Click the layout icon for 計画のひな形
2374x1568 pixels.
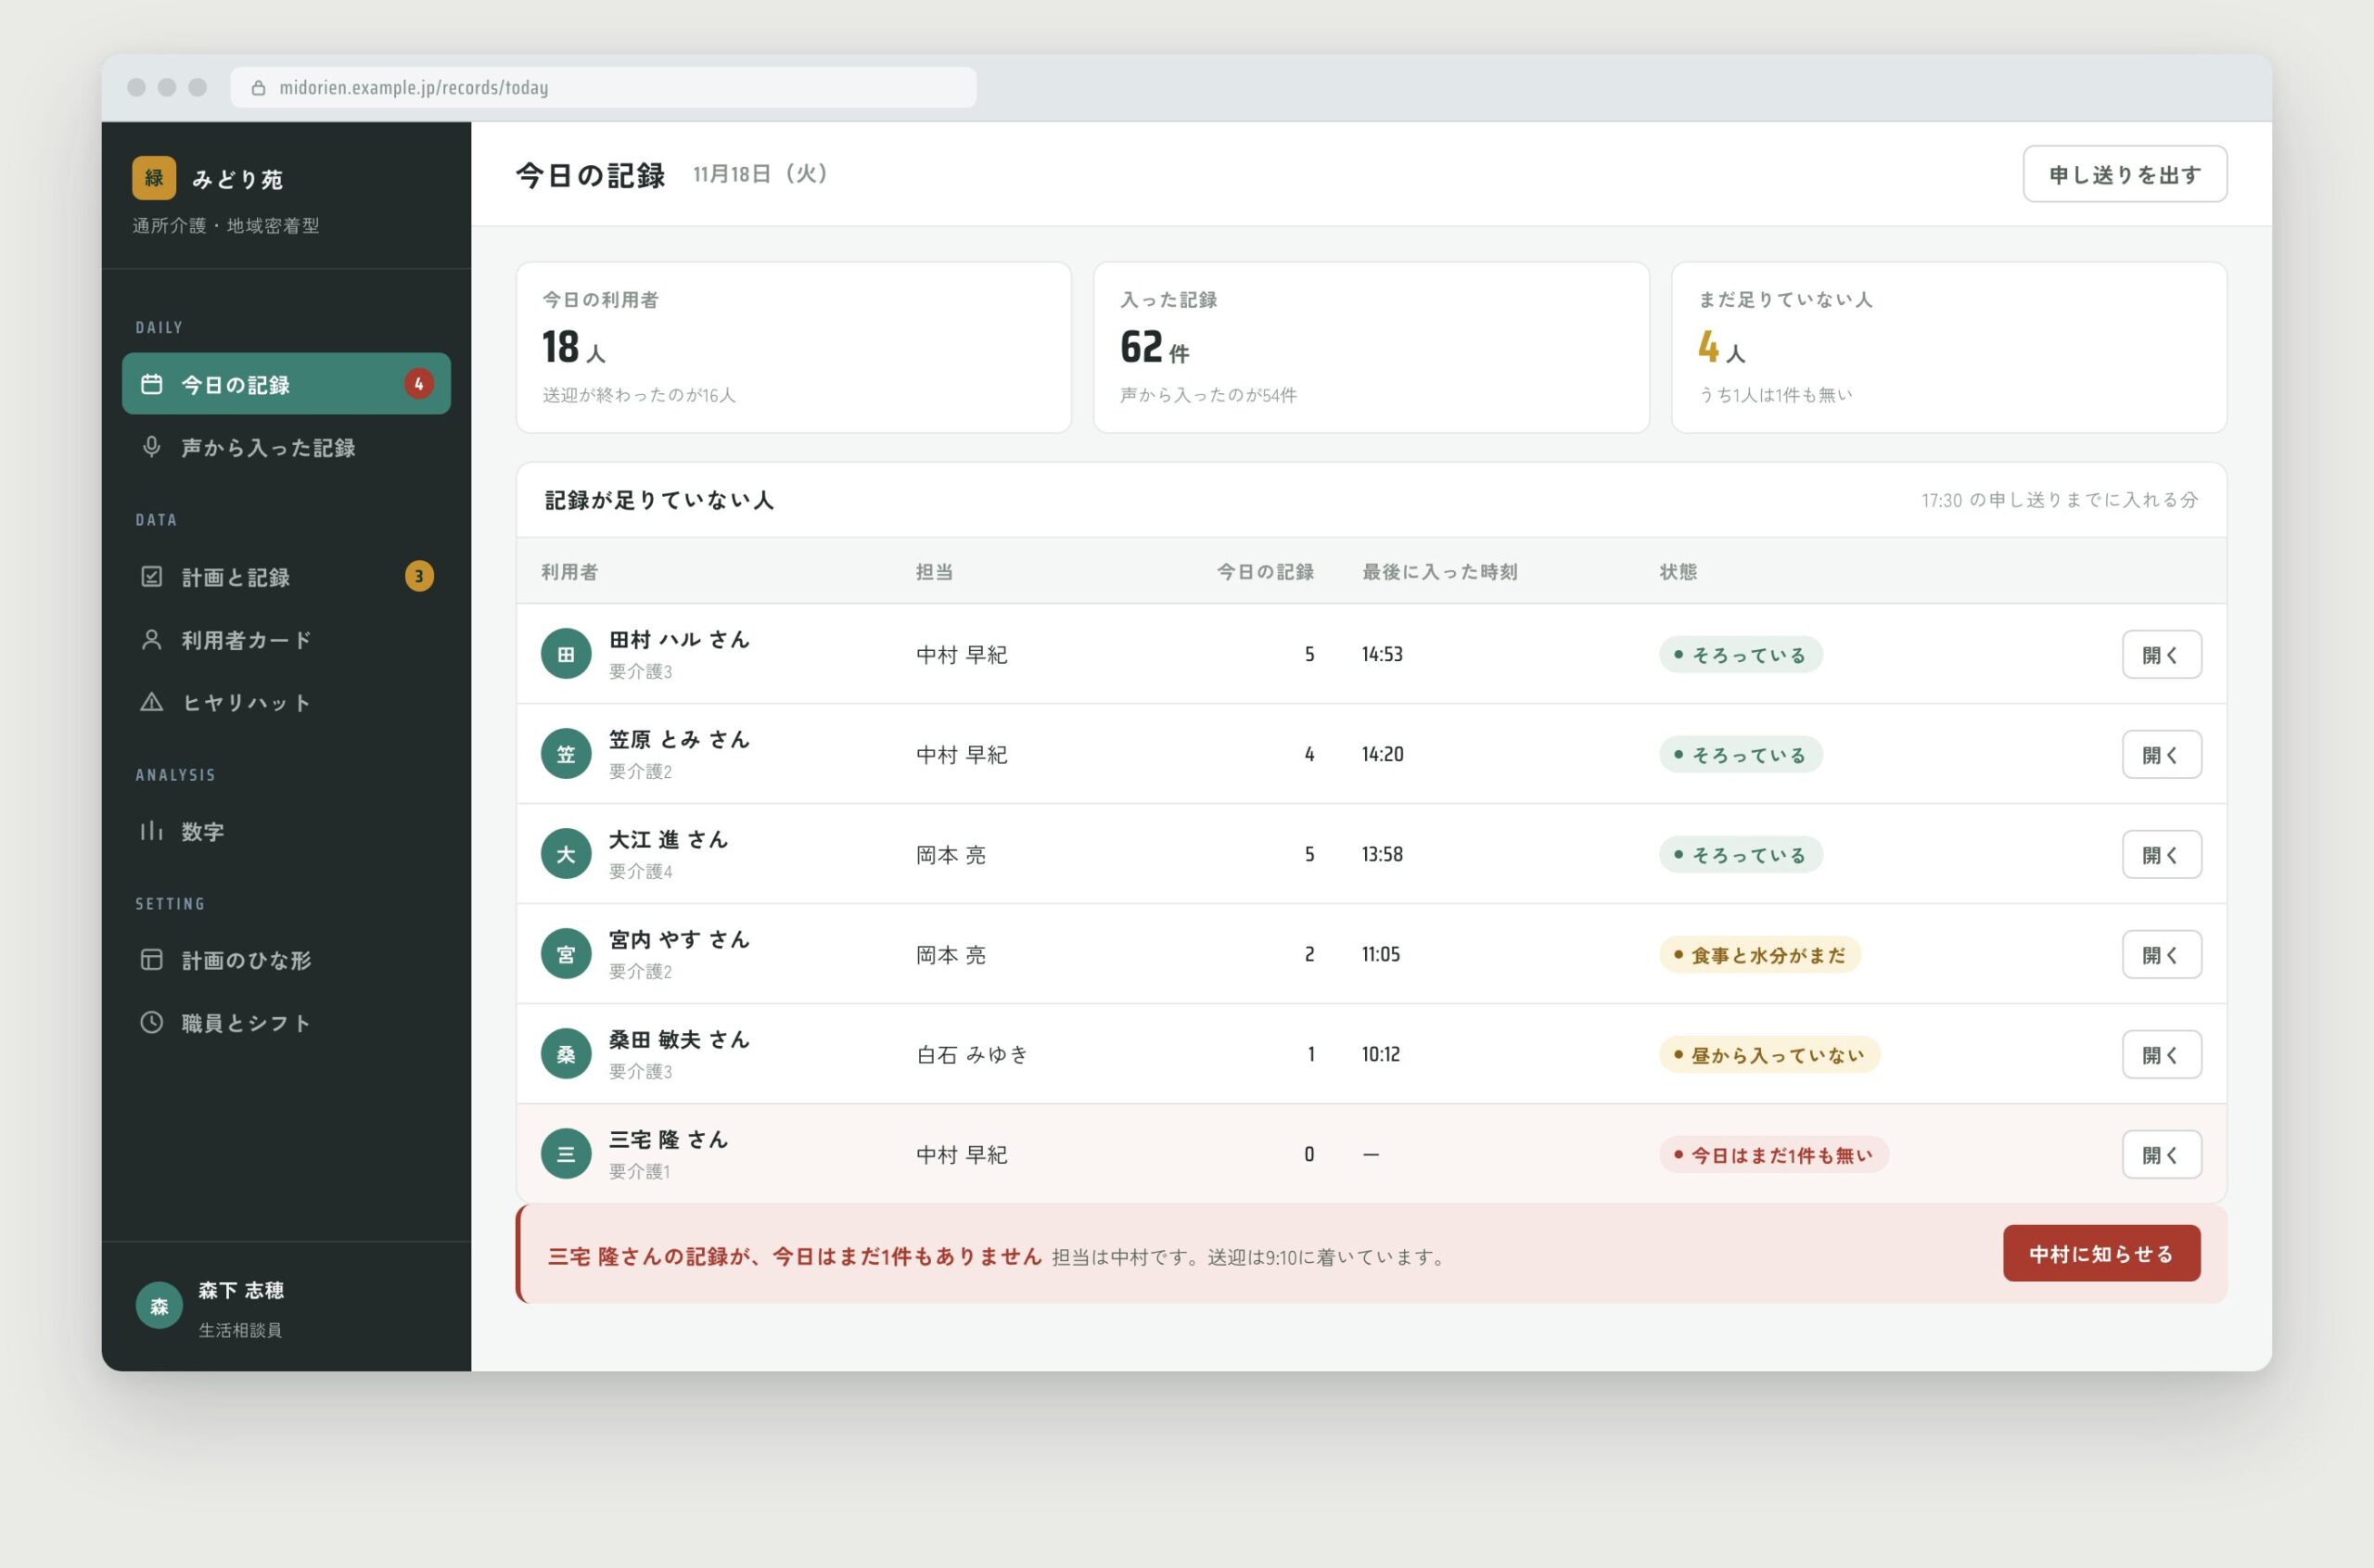[x=151, y=960]
